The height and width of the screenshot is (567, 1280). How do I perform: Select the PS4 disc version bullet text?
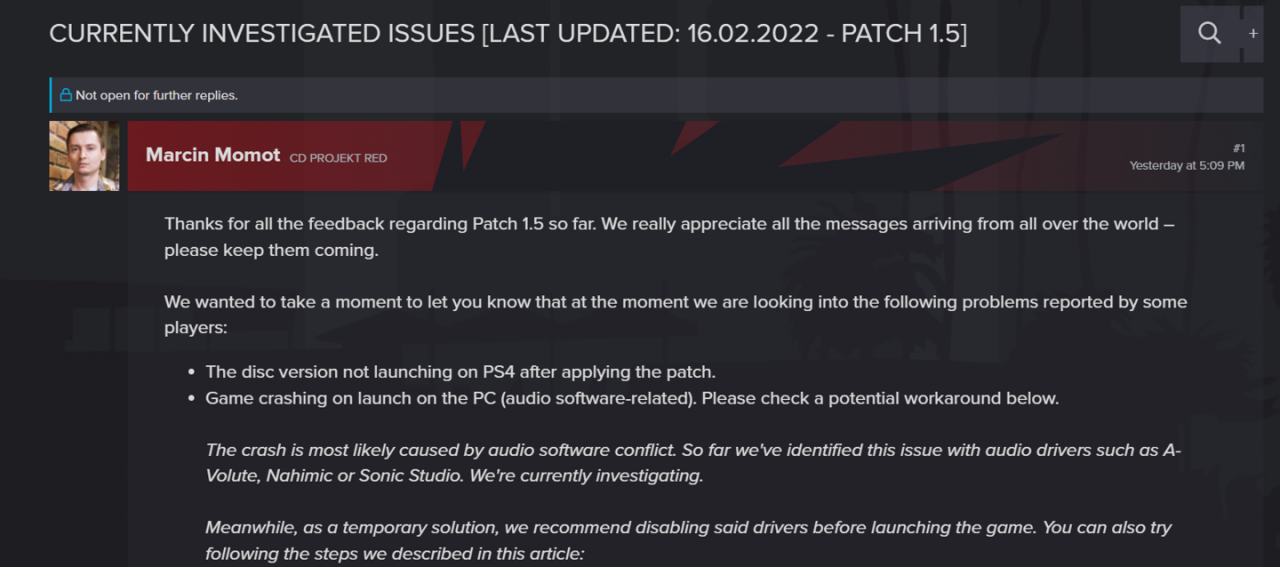[x=460, y=372]
